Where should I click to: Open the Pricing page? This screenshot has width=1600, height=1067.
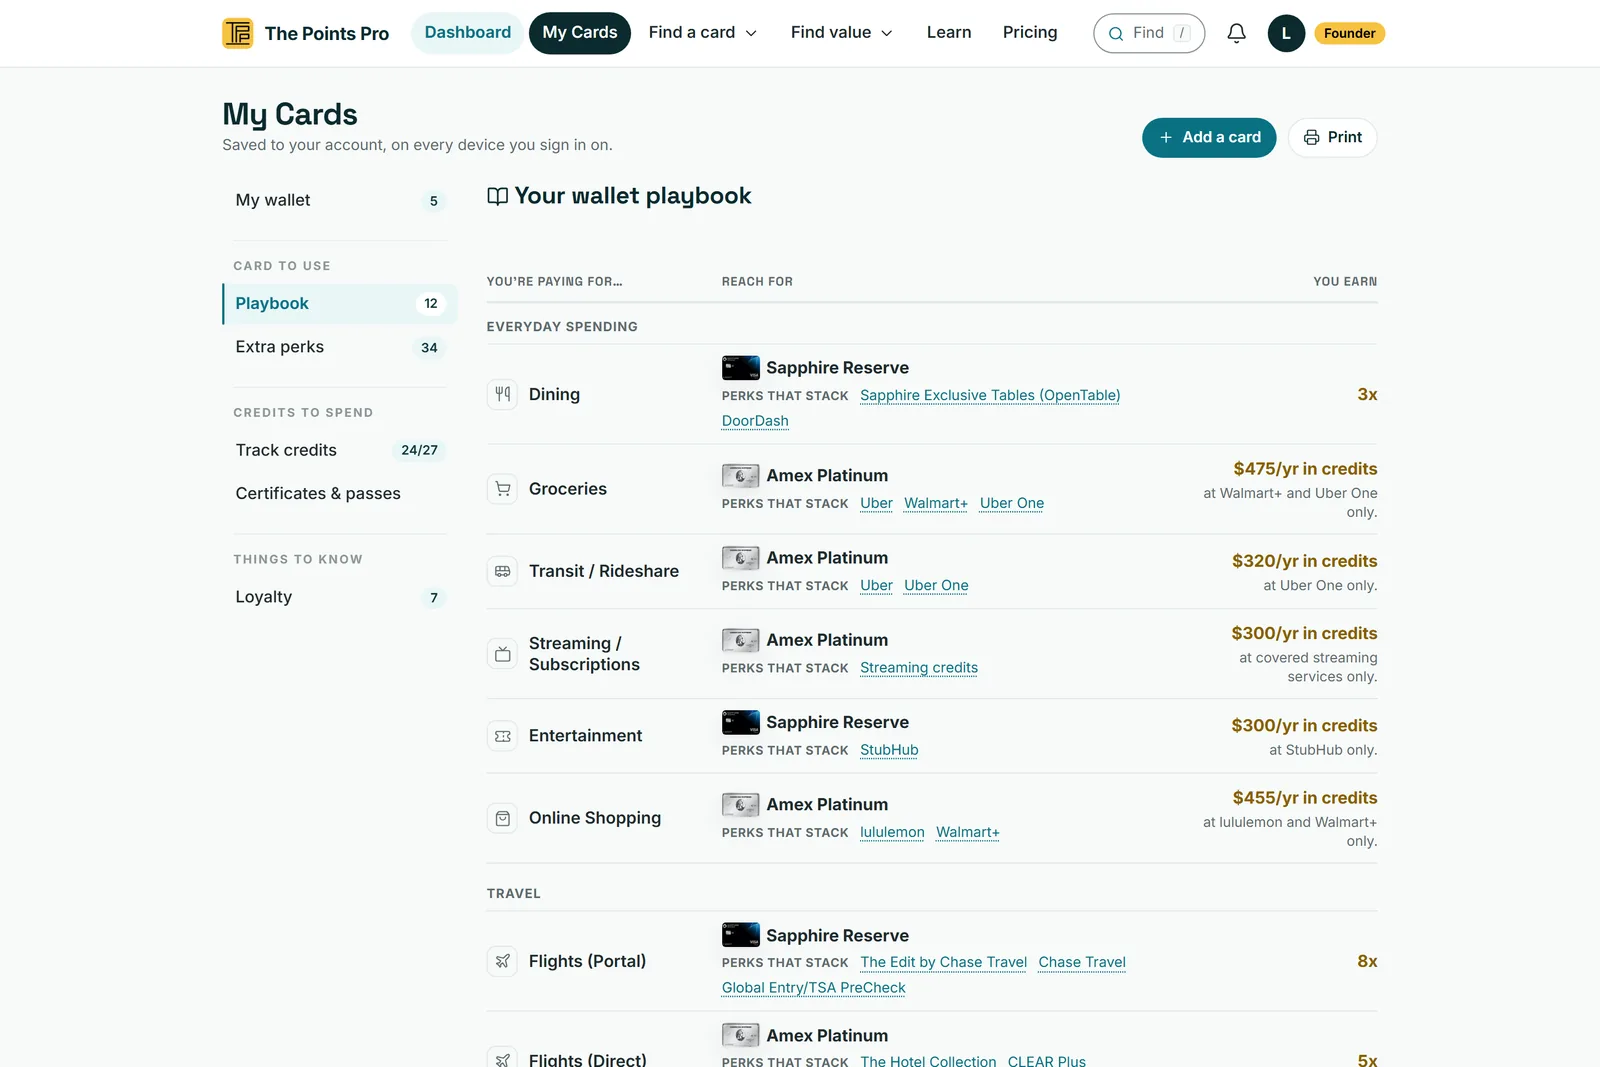tap(1030, 33)
